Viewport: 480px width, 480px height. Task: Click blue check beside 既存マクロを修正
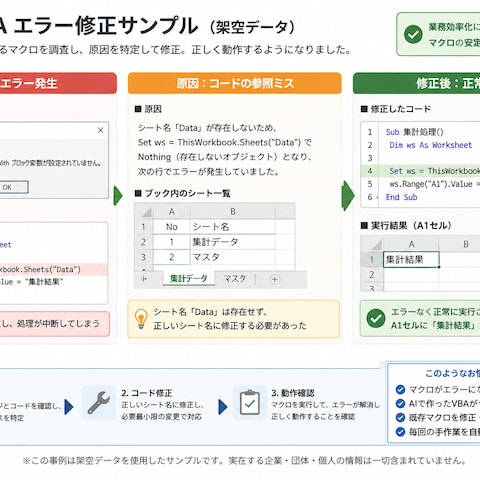tap(400, 418)
